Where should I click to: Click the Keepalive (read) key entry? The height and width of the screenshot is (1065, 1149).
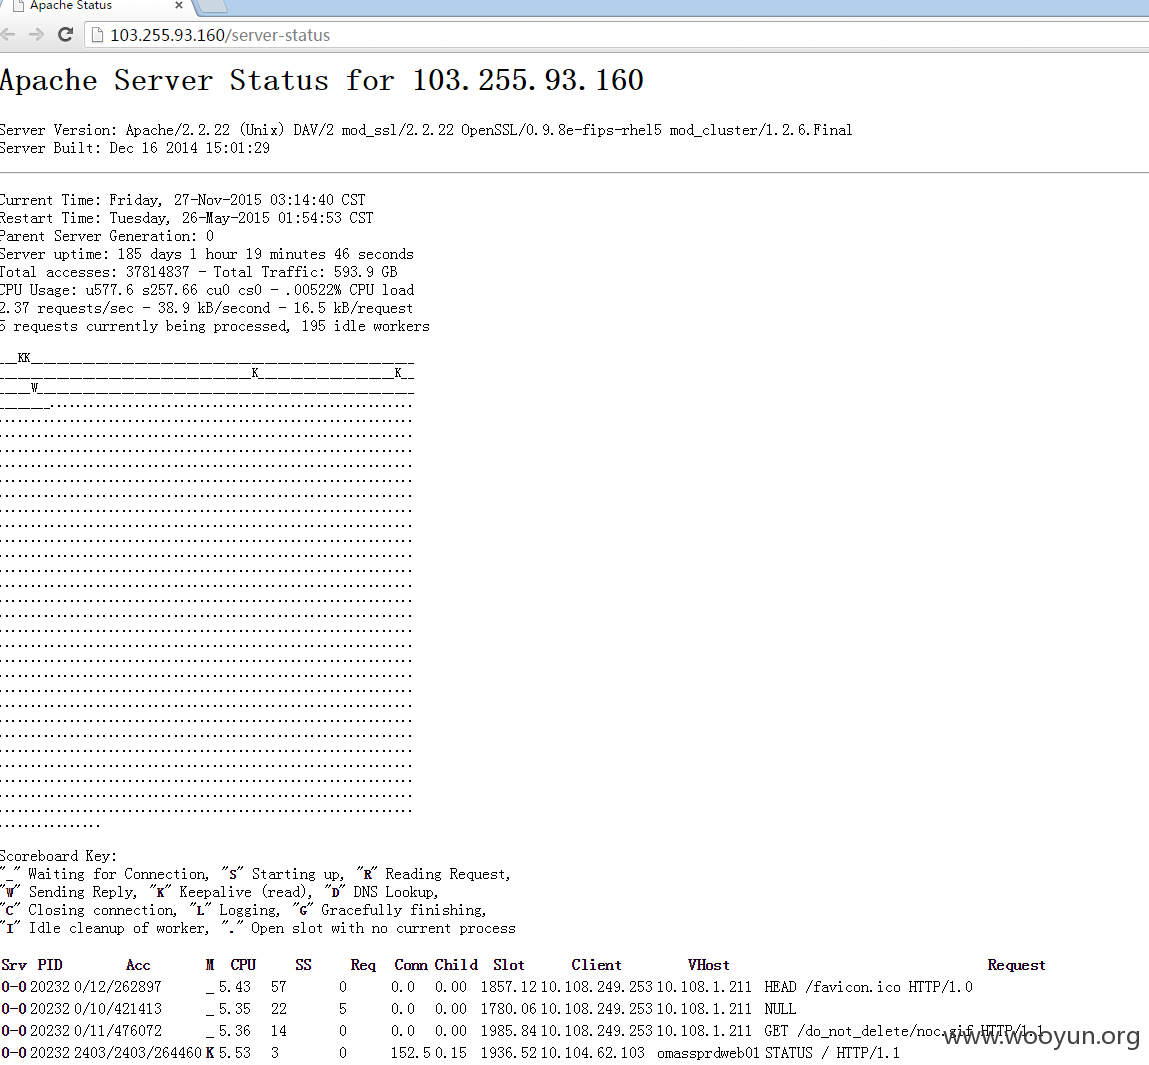(231, 892)
